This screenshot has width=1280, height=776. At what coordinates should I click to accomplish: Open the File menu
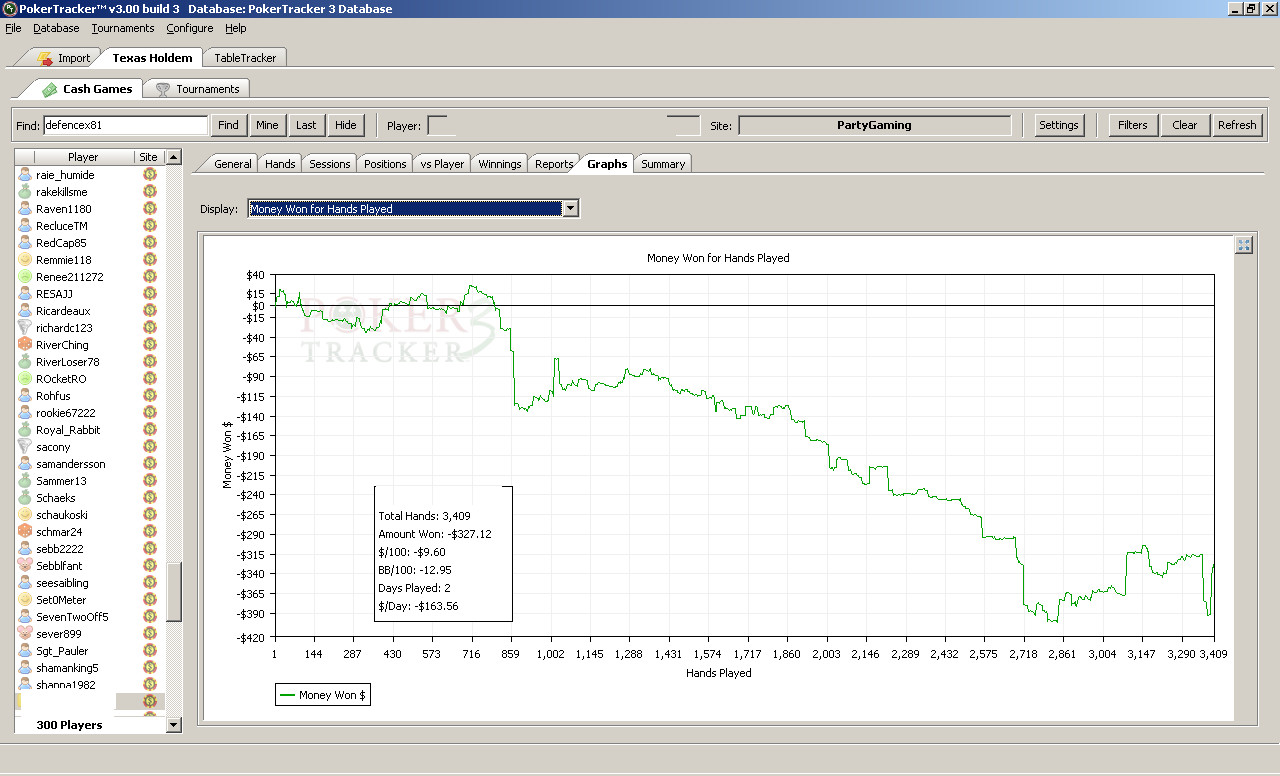(13, 28)
